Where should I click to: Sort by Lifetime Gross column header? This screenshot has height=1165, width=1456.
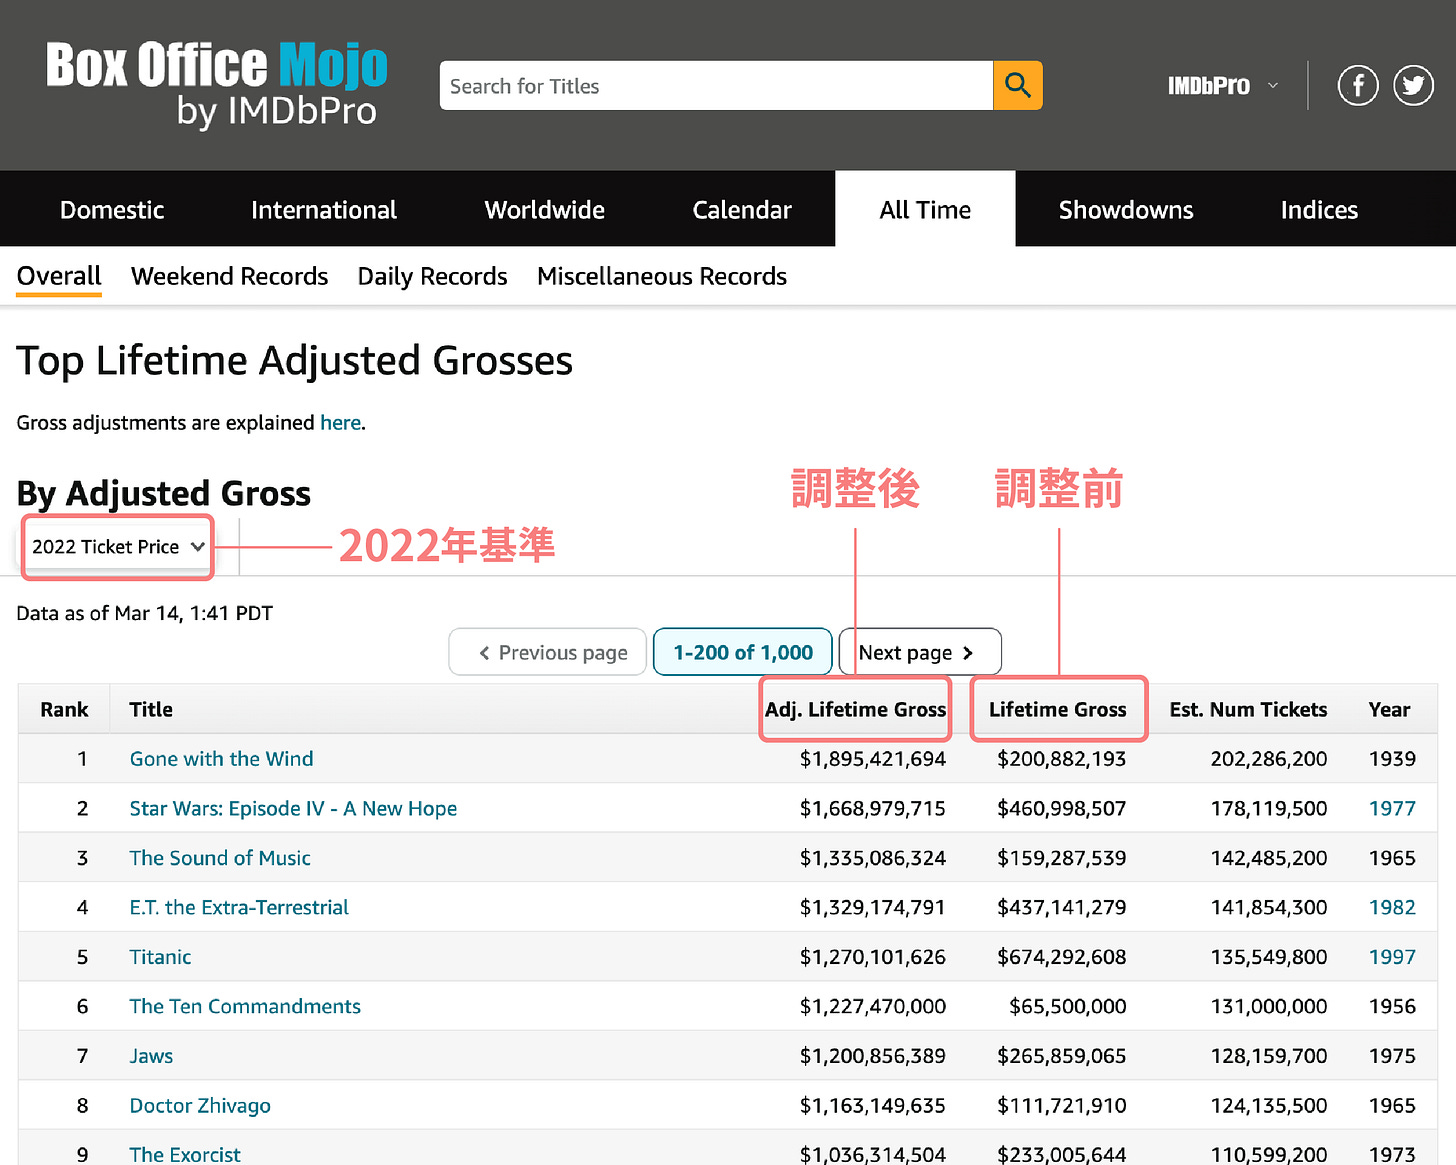(x=1058, y=709)
